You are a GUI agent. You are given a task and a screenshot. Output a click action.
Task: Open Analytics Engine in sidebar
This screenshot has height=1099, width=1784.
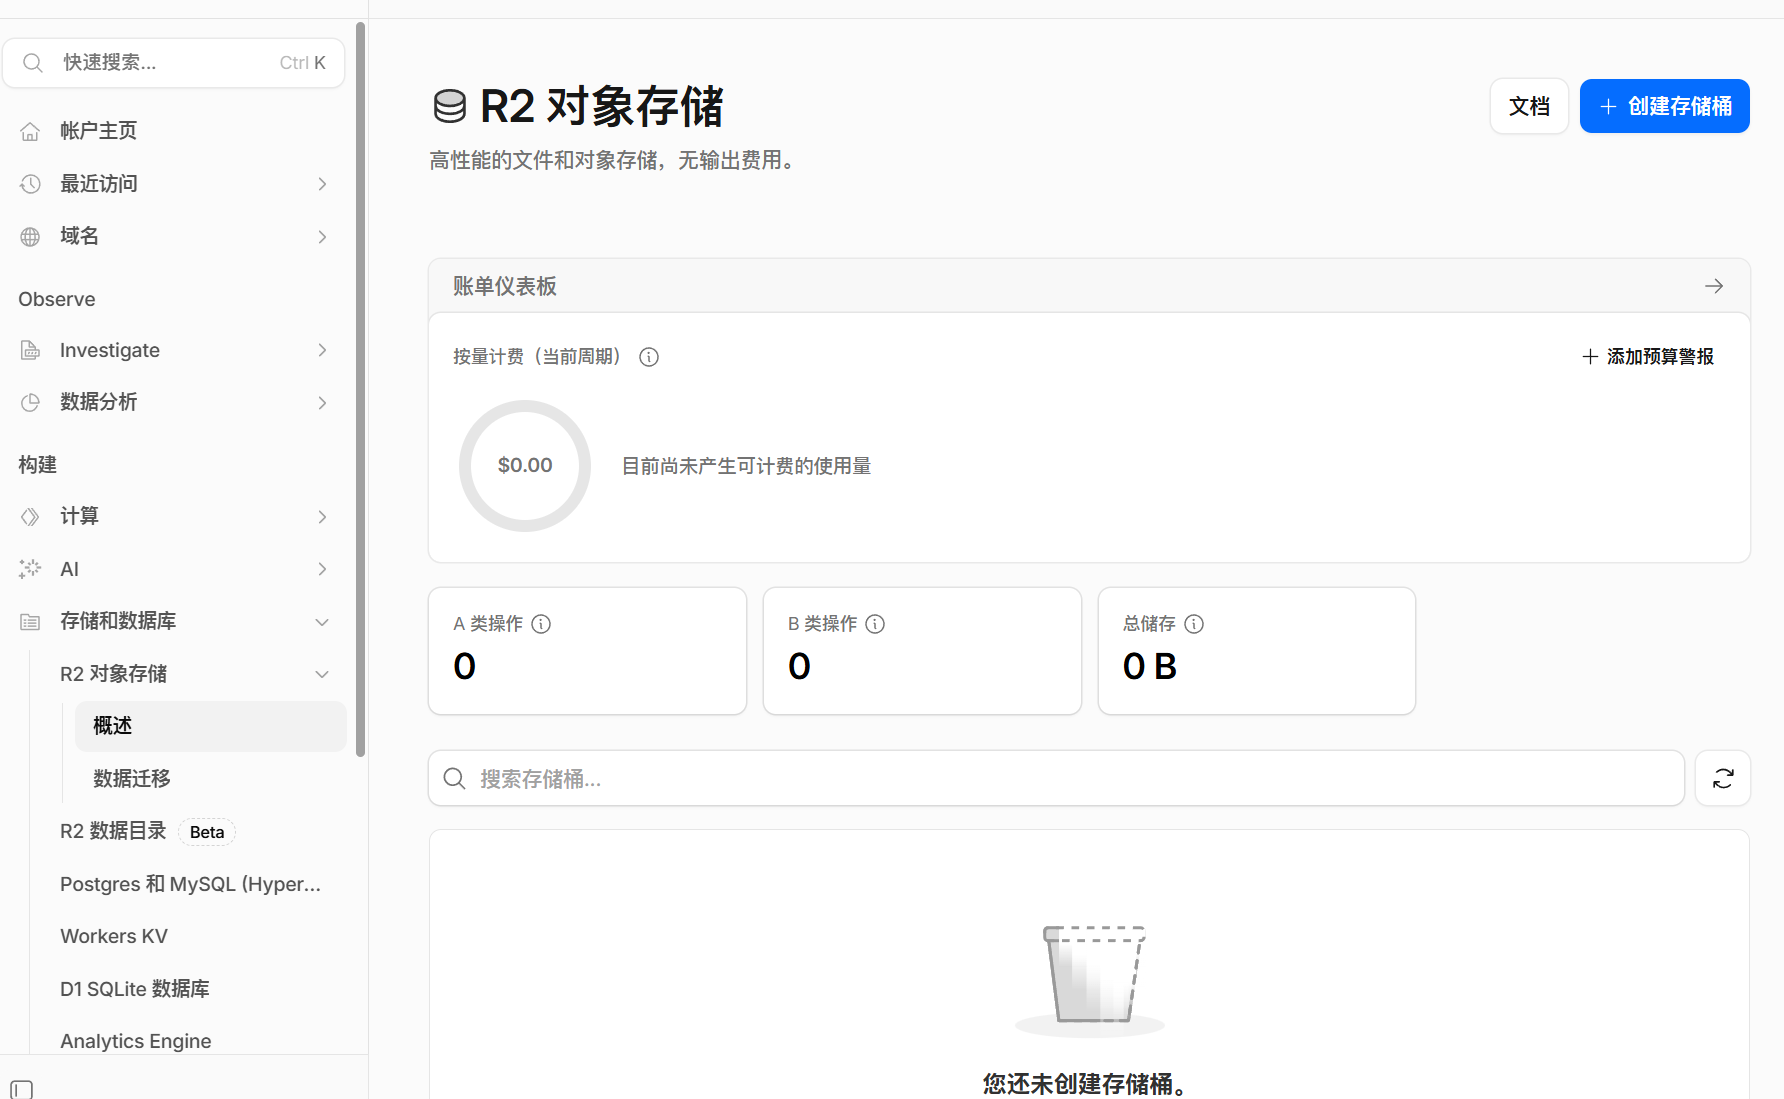(x=136, y=1041)
